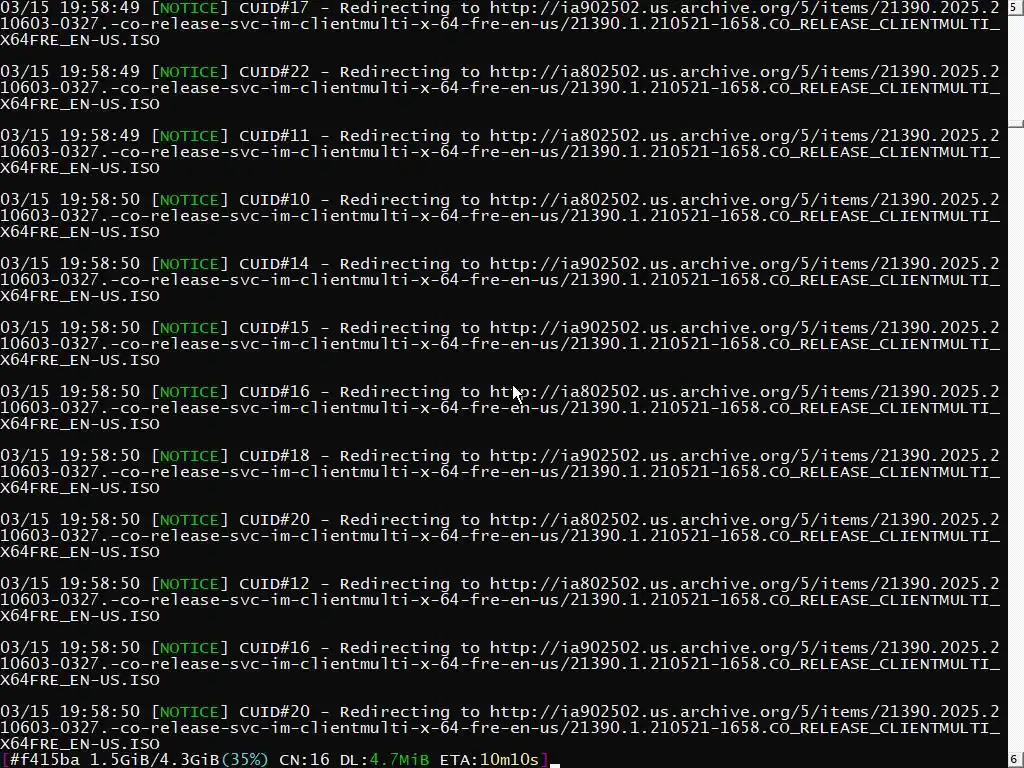Click the X64FRE_EN-US.ISO filename on the last log entry
The image size is (1024, 768).
click(x=80, y=744)
